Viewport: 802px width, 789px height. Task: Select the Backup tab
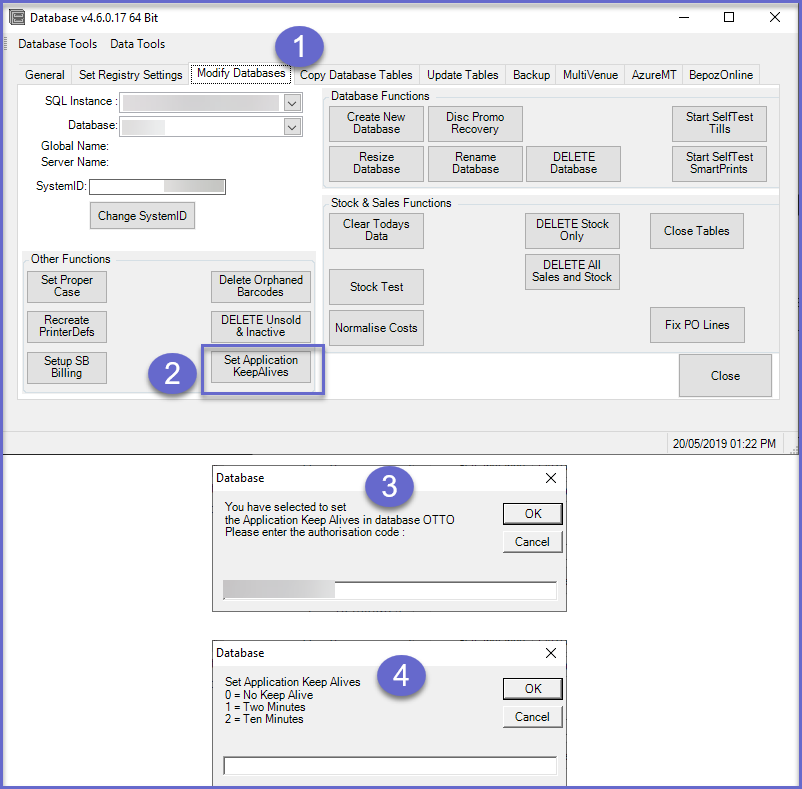coord(531,75)
